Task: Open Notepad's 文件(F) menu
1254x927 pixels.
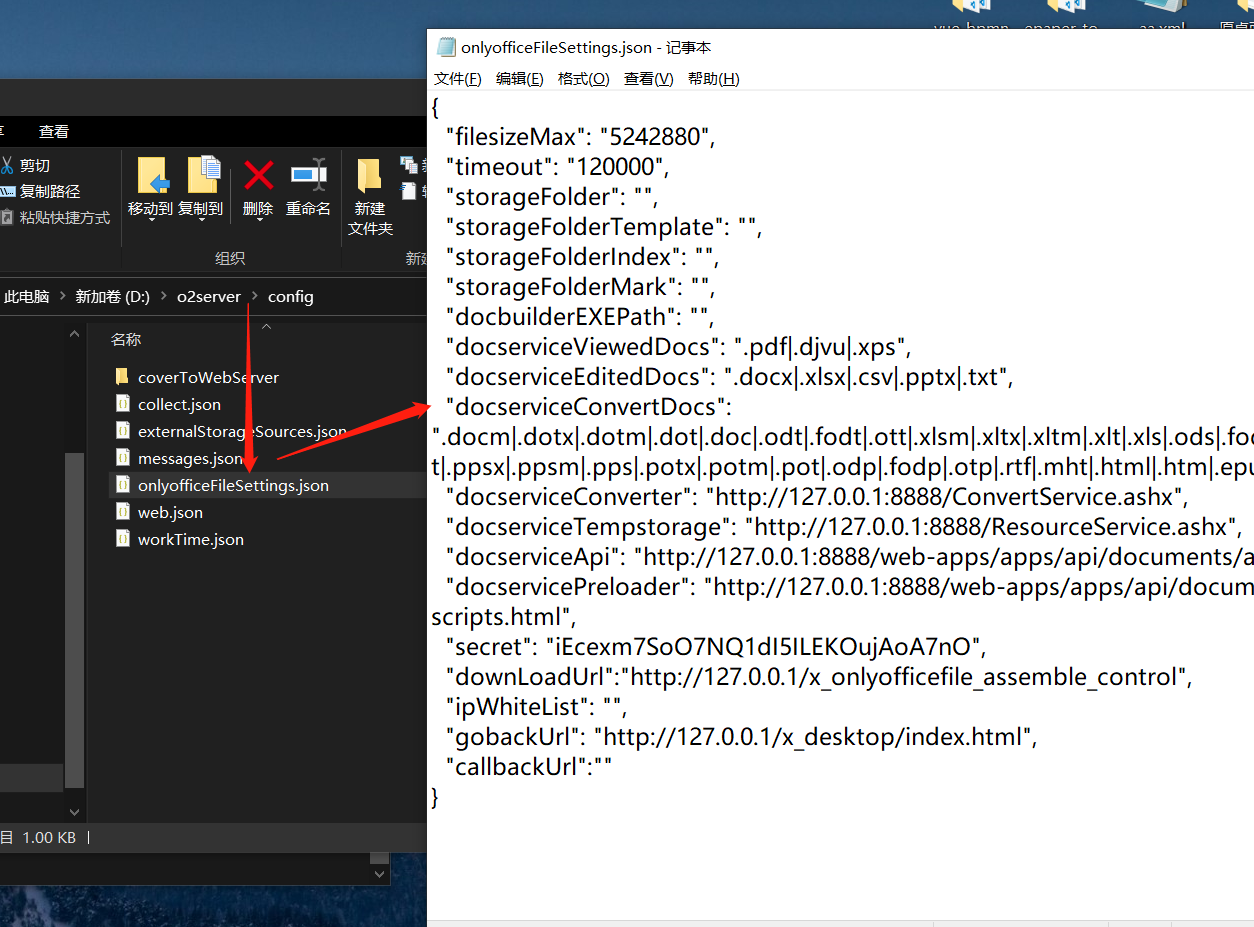Action: pos(458,79)
